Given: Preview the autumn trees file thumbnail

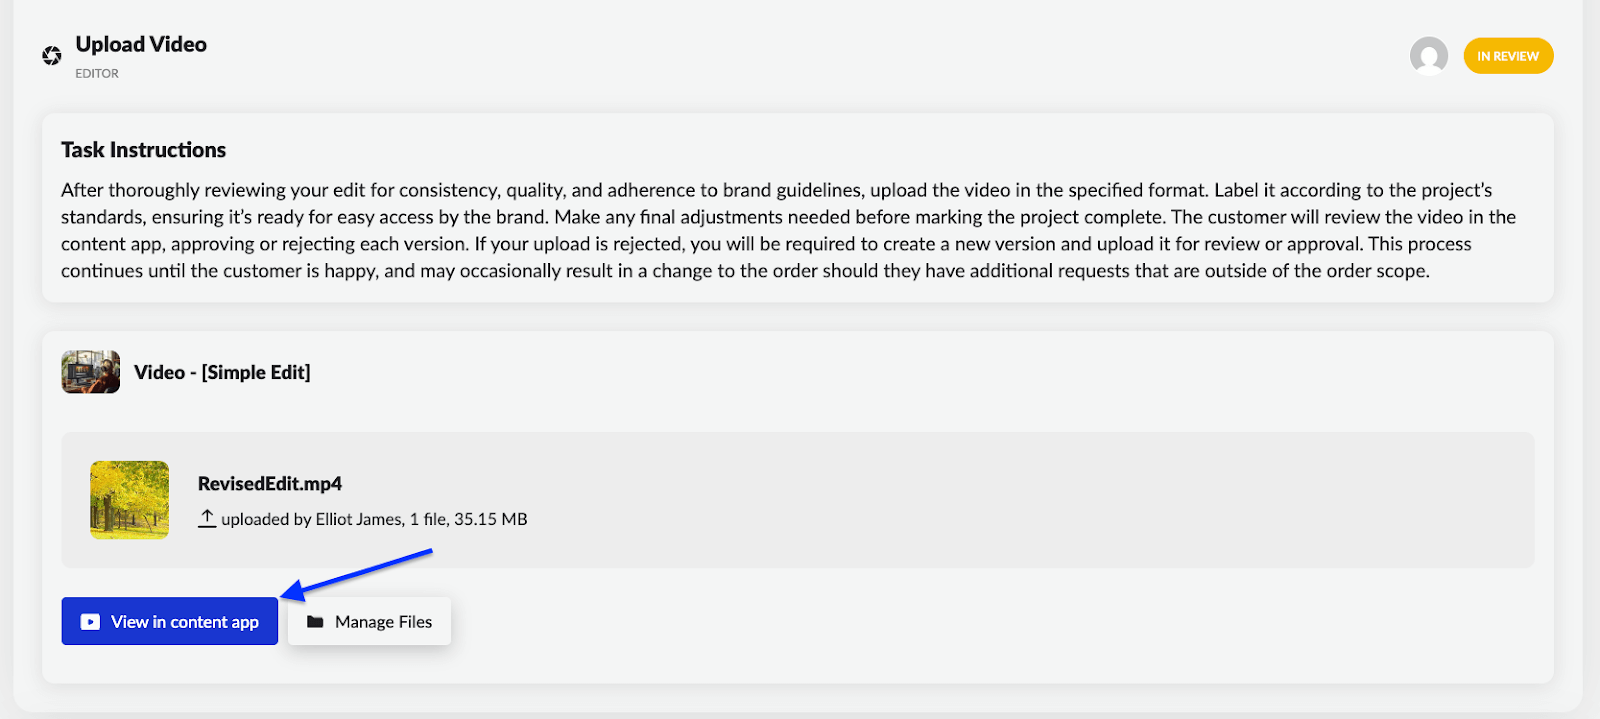Looking at the screenshot, I should pyautogui.click(x=129, y=500).
